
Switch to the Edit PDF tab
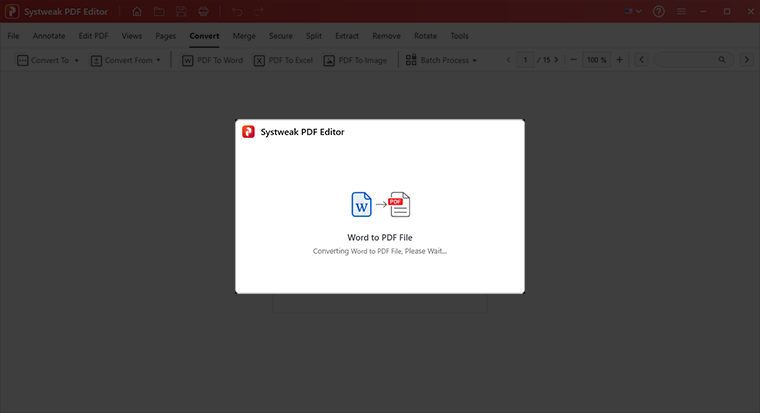[x=93, y=36]
